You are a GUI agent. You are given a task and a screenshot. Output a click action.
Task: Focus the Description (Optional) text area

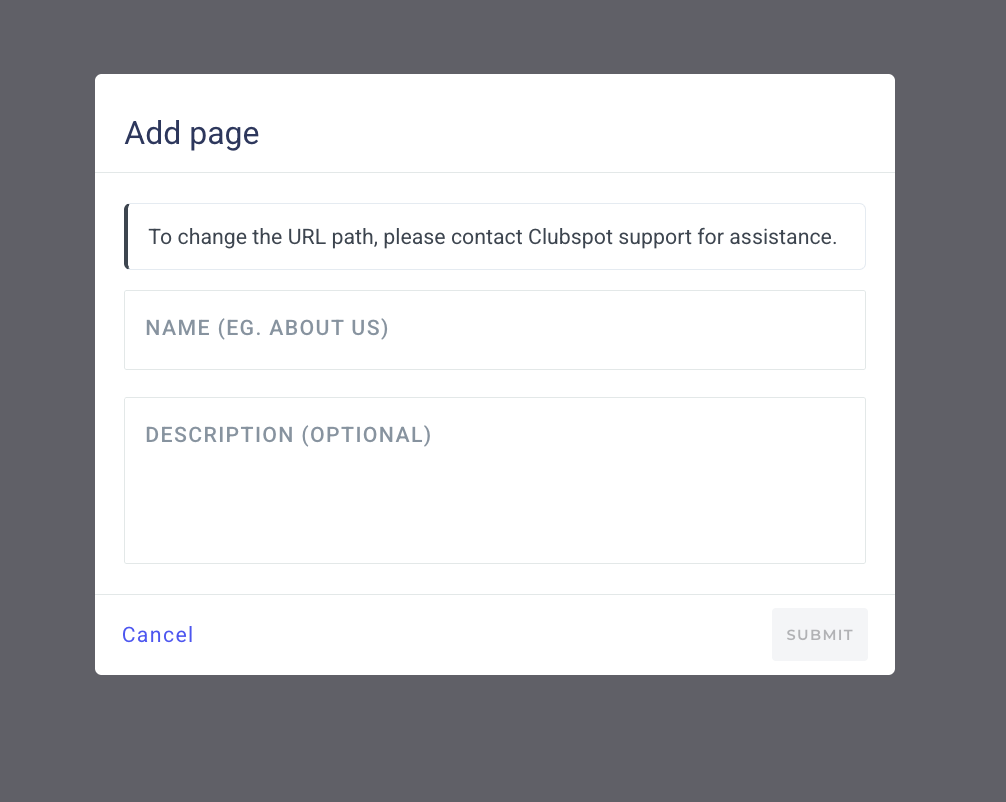(494, 480)
